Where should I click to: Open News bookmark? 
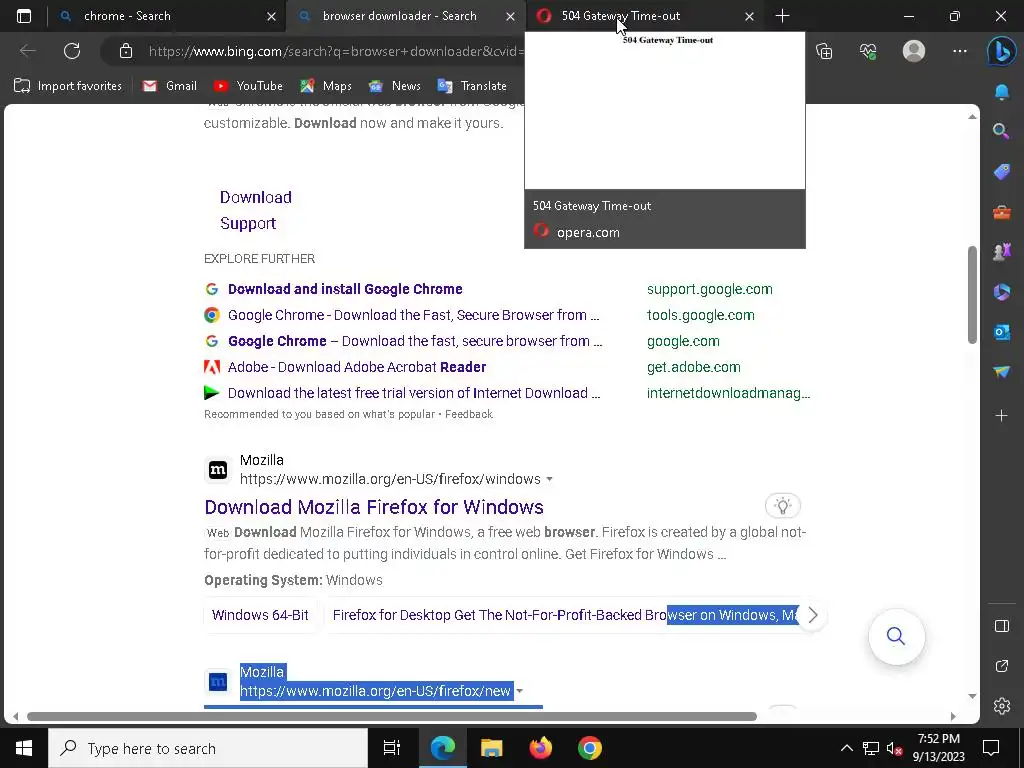pos(394,86)
